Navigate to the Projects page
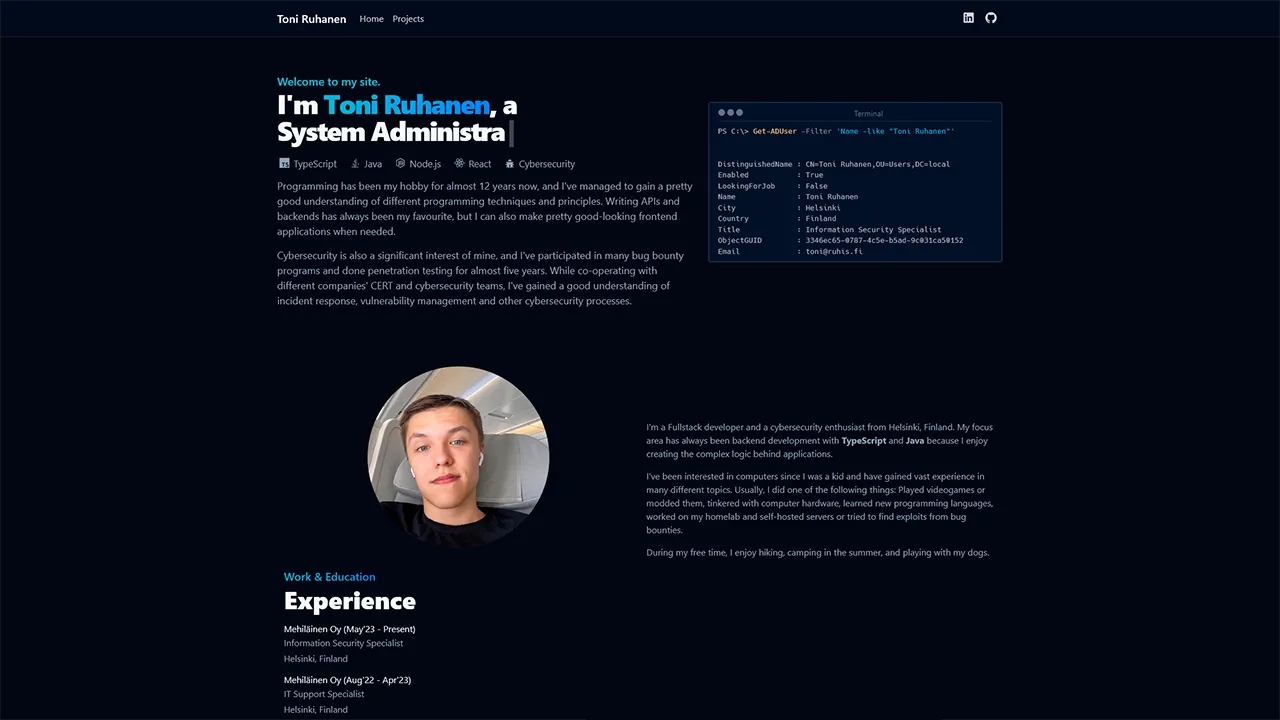This screenshot has width=1280, height=720. [408, 18]
